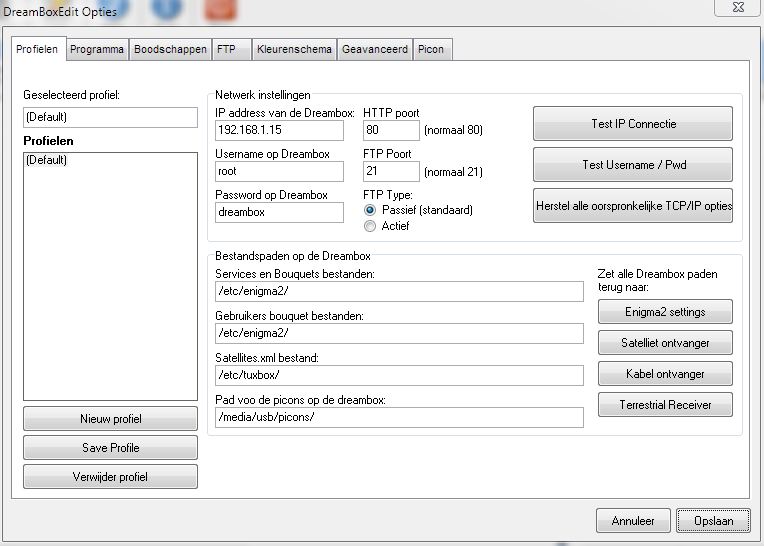Image resolution: width=764 pixels, height=546 pixels.
Task: Click the Save Profile button
Action: point(111,448)
